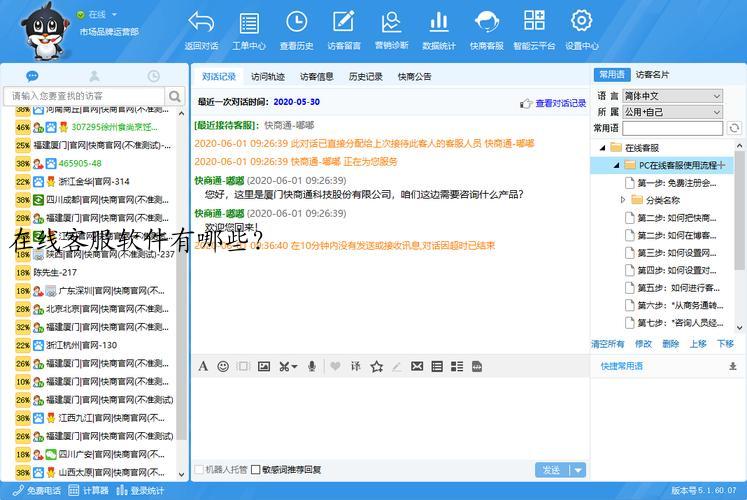Open the send button dropdown arrow
Screen dimensions: 747x500
[x=578, y=470]
